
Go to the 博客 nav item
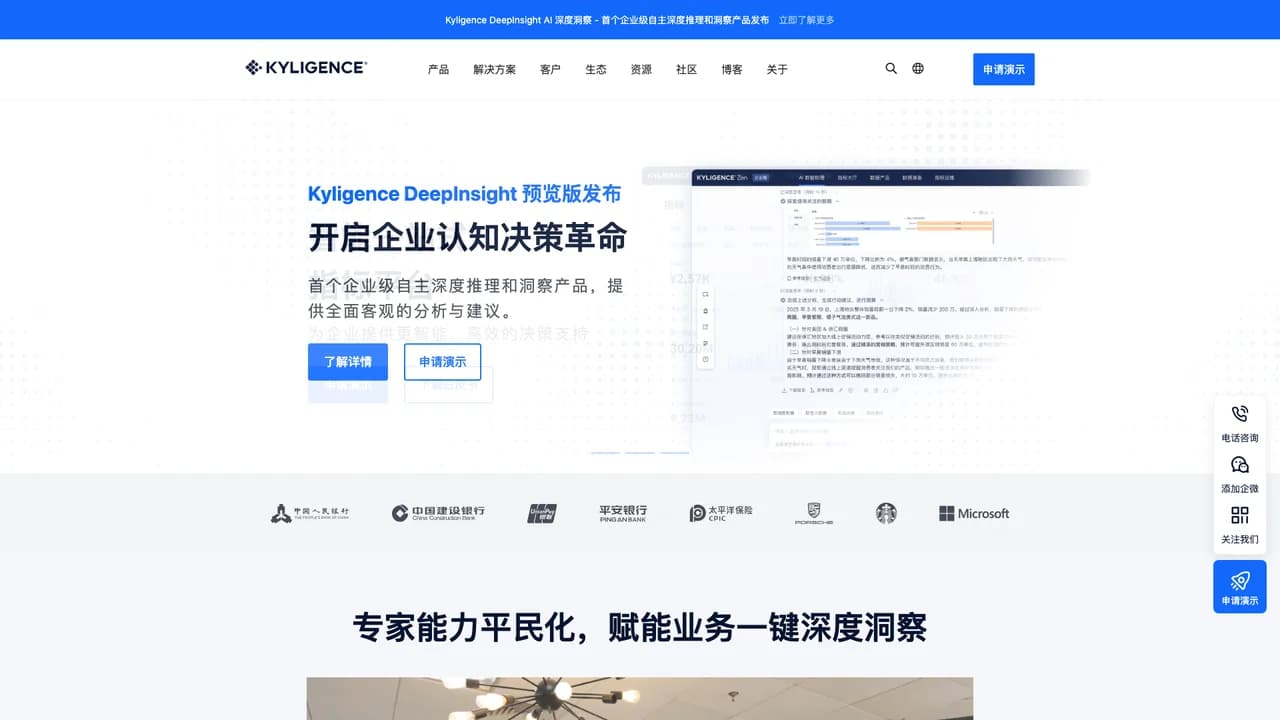pos(732,70)
